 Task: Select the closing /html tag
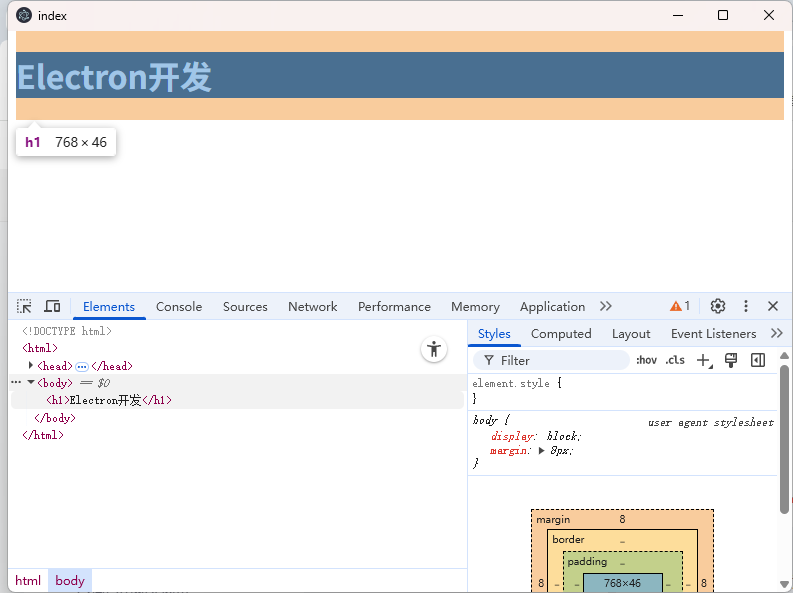pos(43,435)
